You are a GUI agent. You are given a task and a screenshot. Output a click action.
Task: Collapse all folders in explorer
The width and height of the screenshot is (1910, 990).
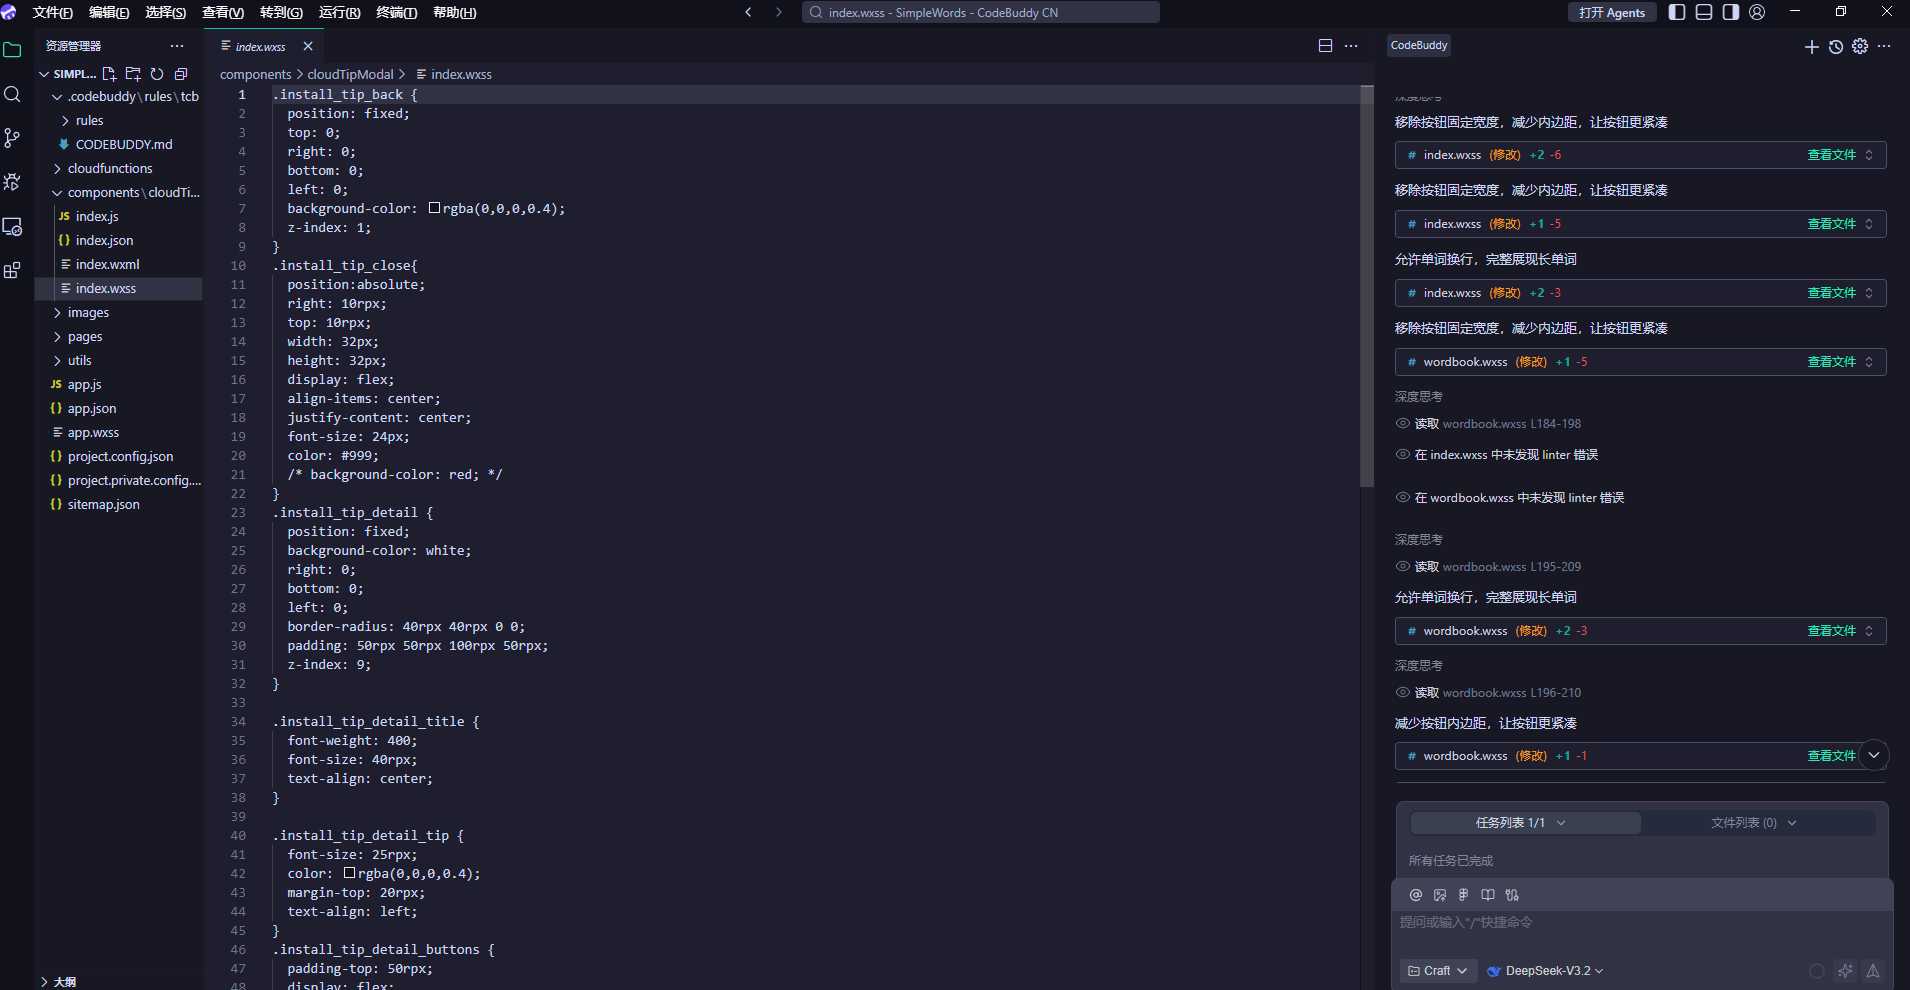pyautogui.click(x=181, y=74)
